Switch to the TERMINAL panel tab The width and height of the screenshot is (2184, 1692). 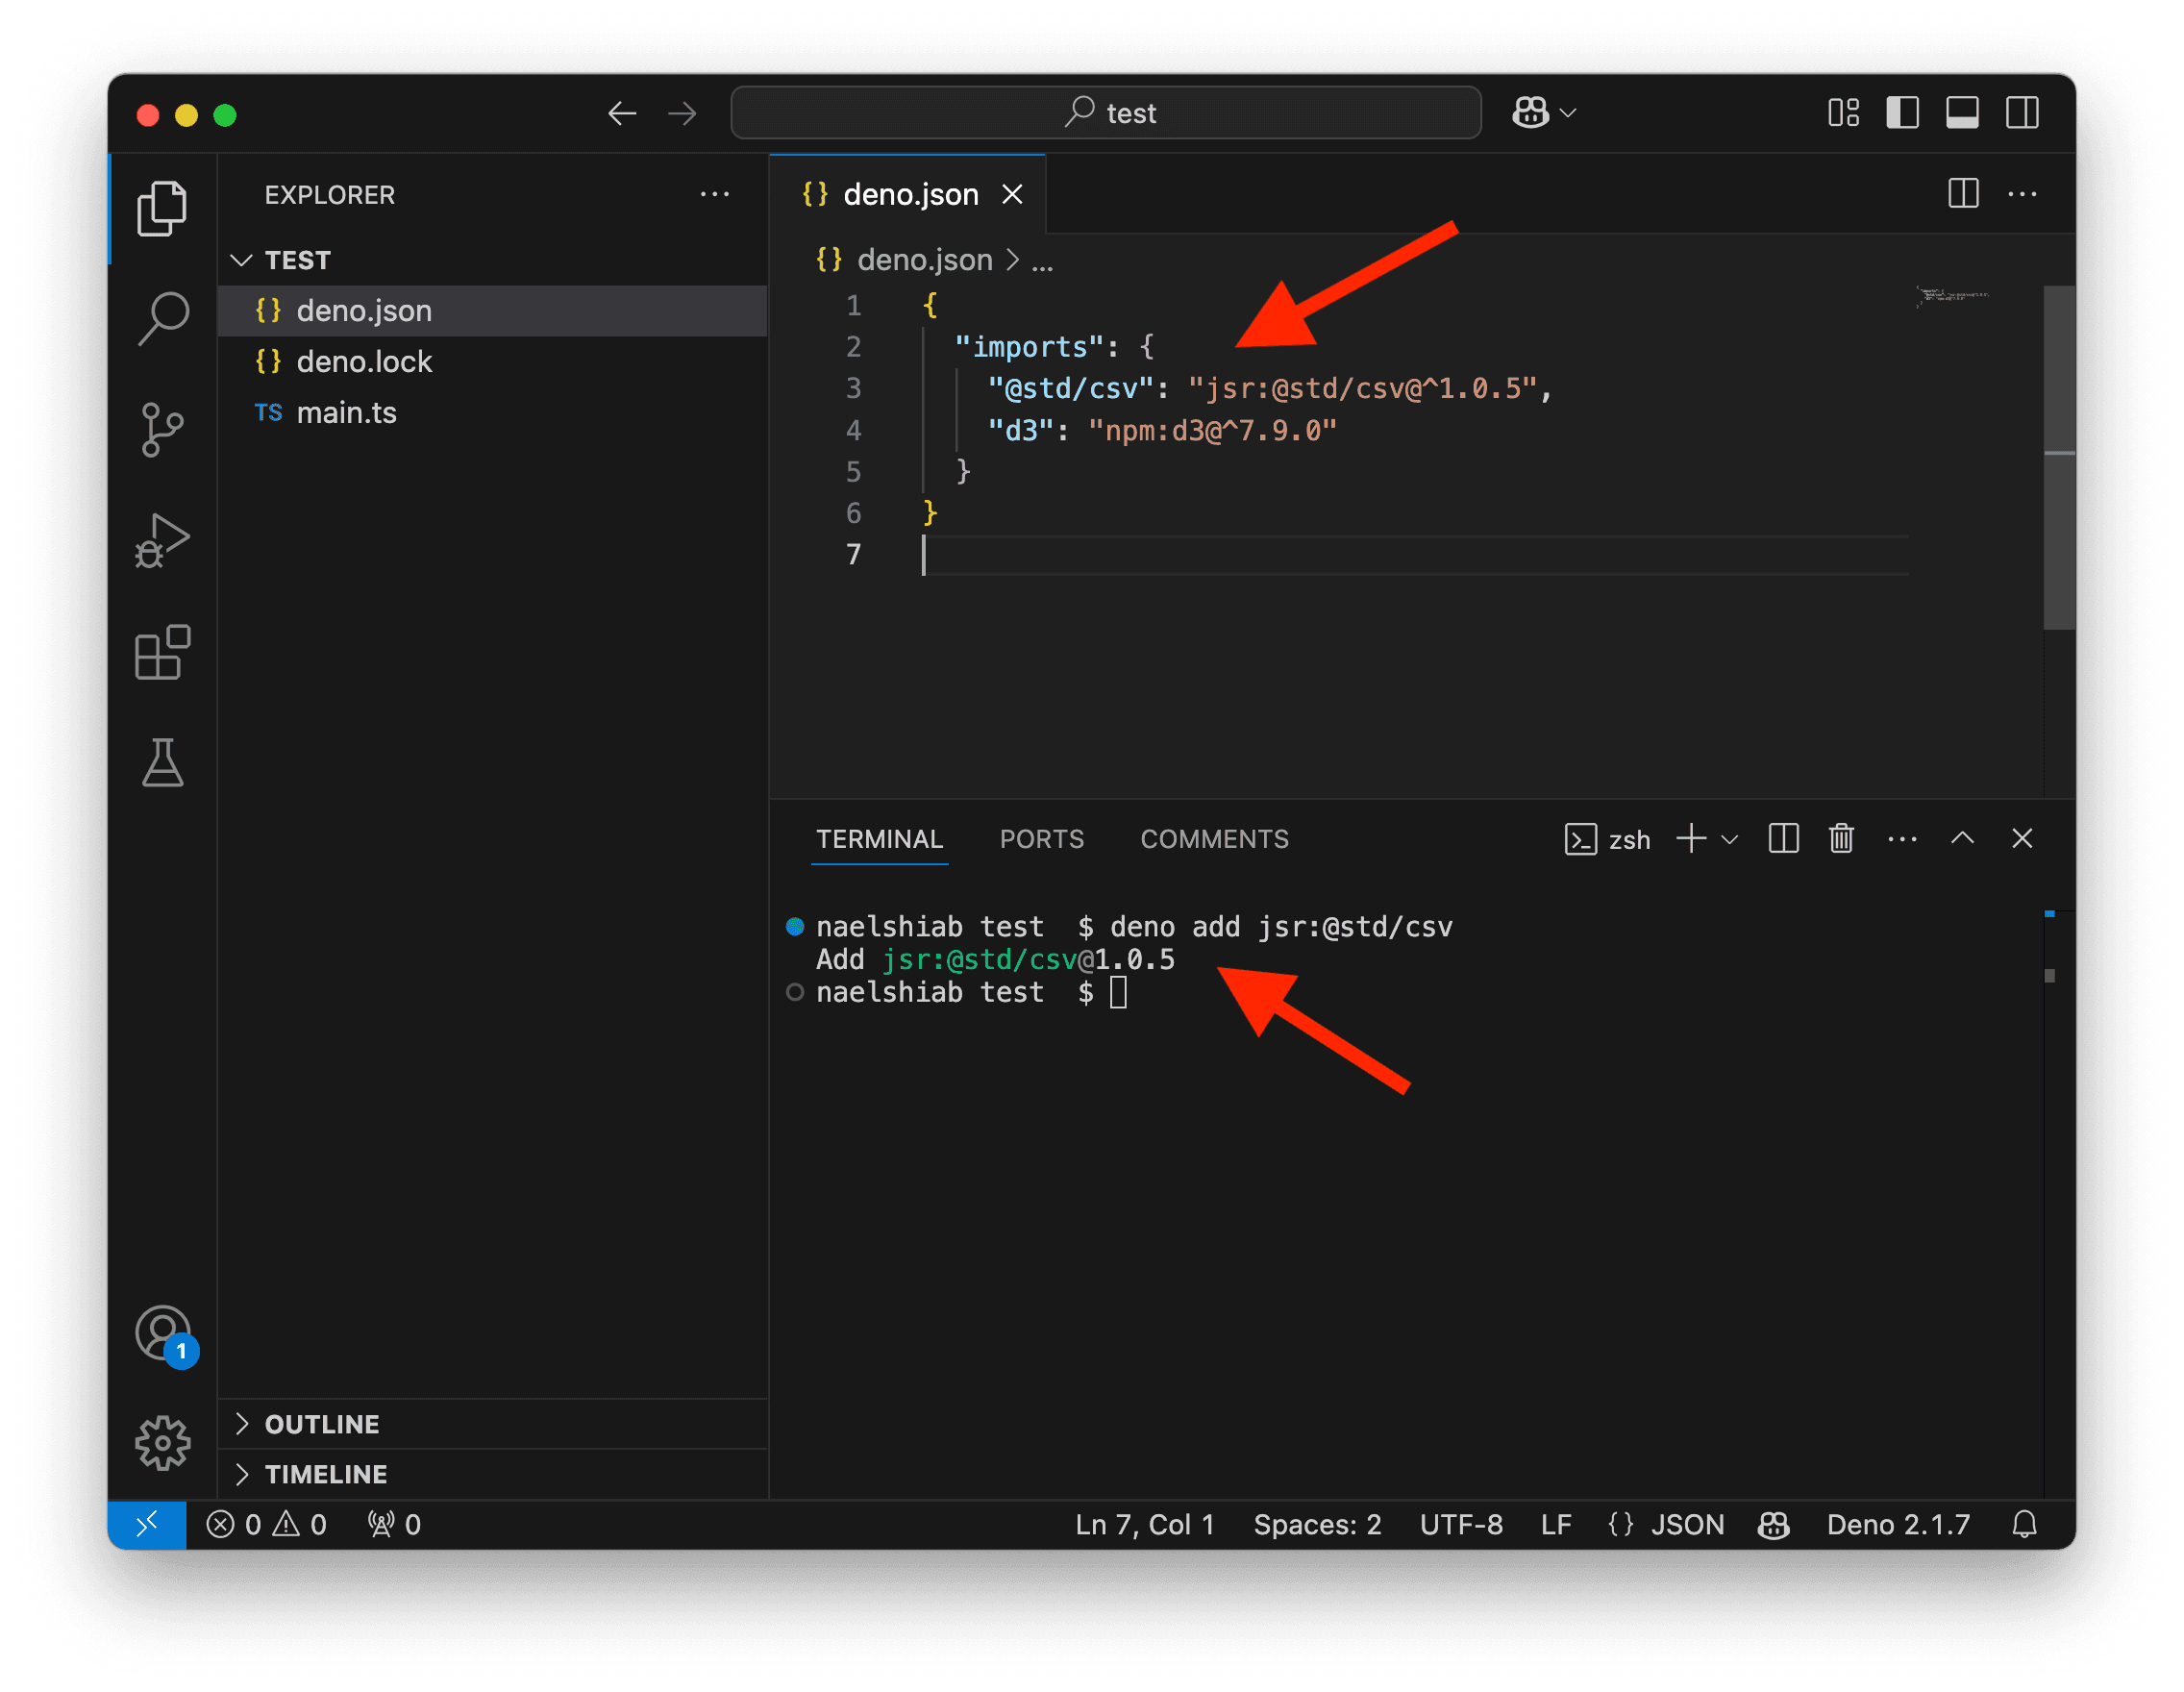879,839
